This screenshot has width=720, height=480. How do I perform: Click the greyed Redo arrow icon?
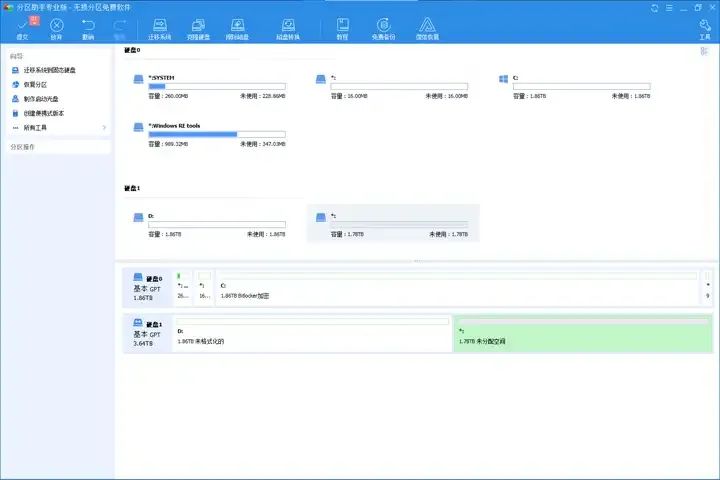pos(119,27)
